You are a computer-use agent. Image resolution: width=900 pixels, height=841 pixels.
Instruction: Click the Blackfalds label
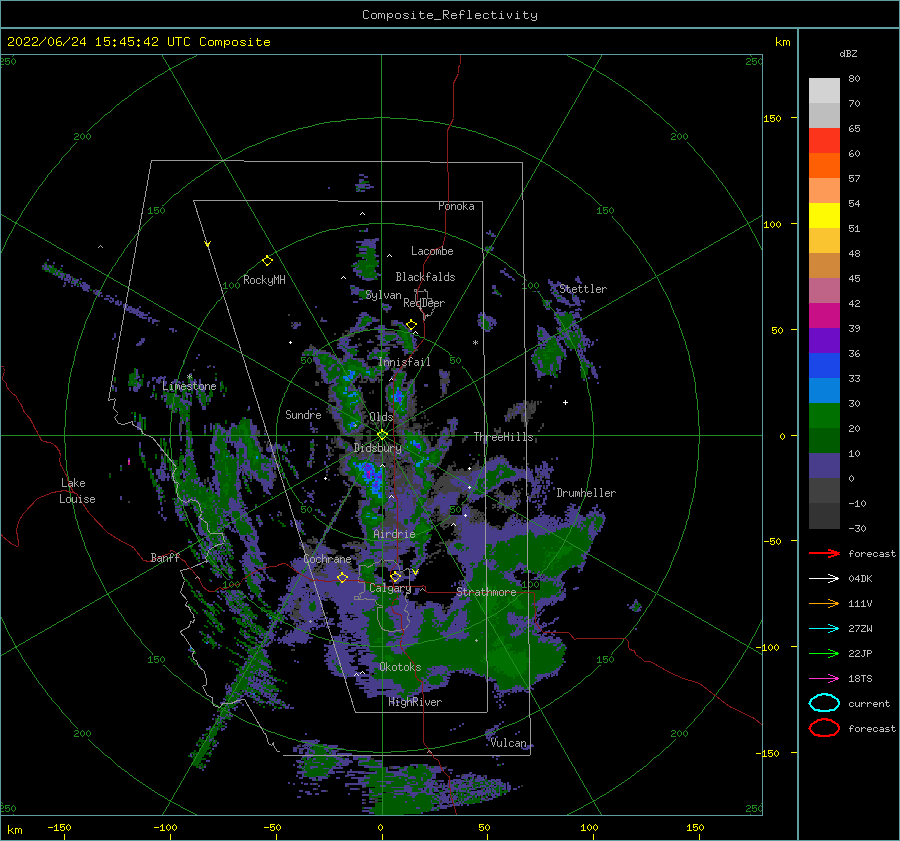coord(425,277)
